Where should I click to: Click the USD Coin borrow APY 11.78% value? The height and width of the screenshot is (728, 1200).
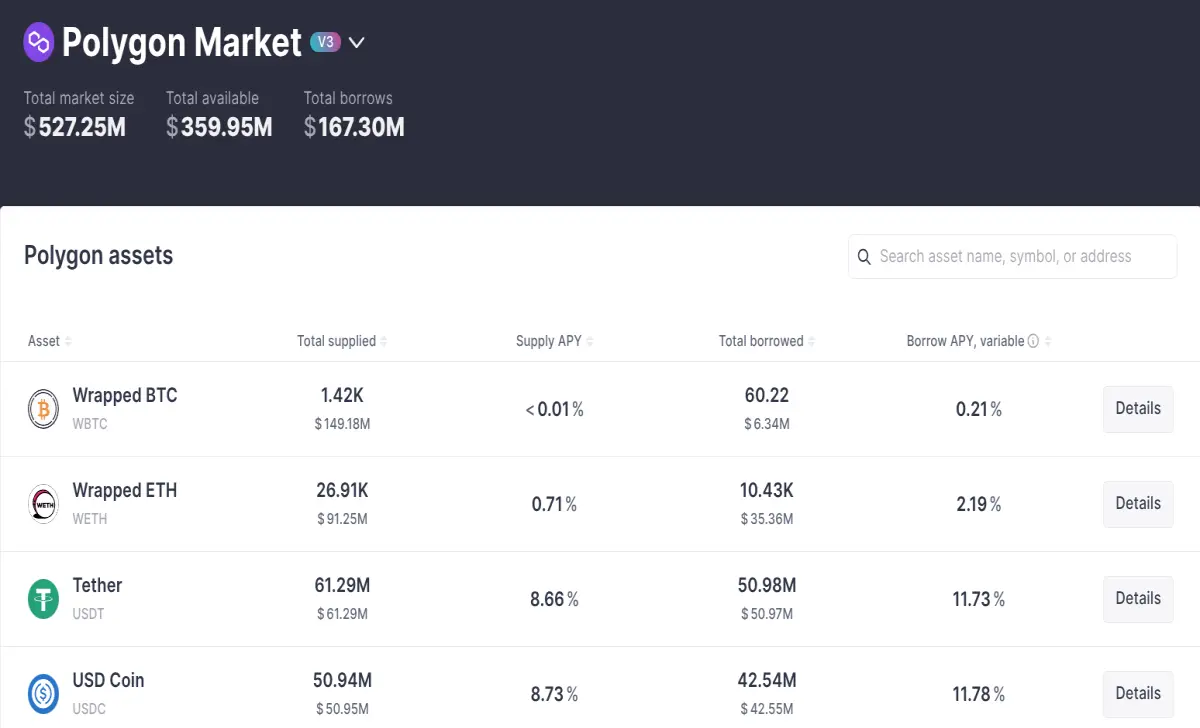point(979,694)
